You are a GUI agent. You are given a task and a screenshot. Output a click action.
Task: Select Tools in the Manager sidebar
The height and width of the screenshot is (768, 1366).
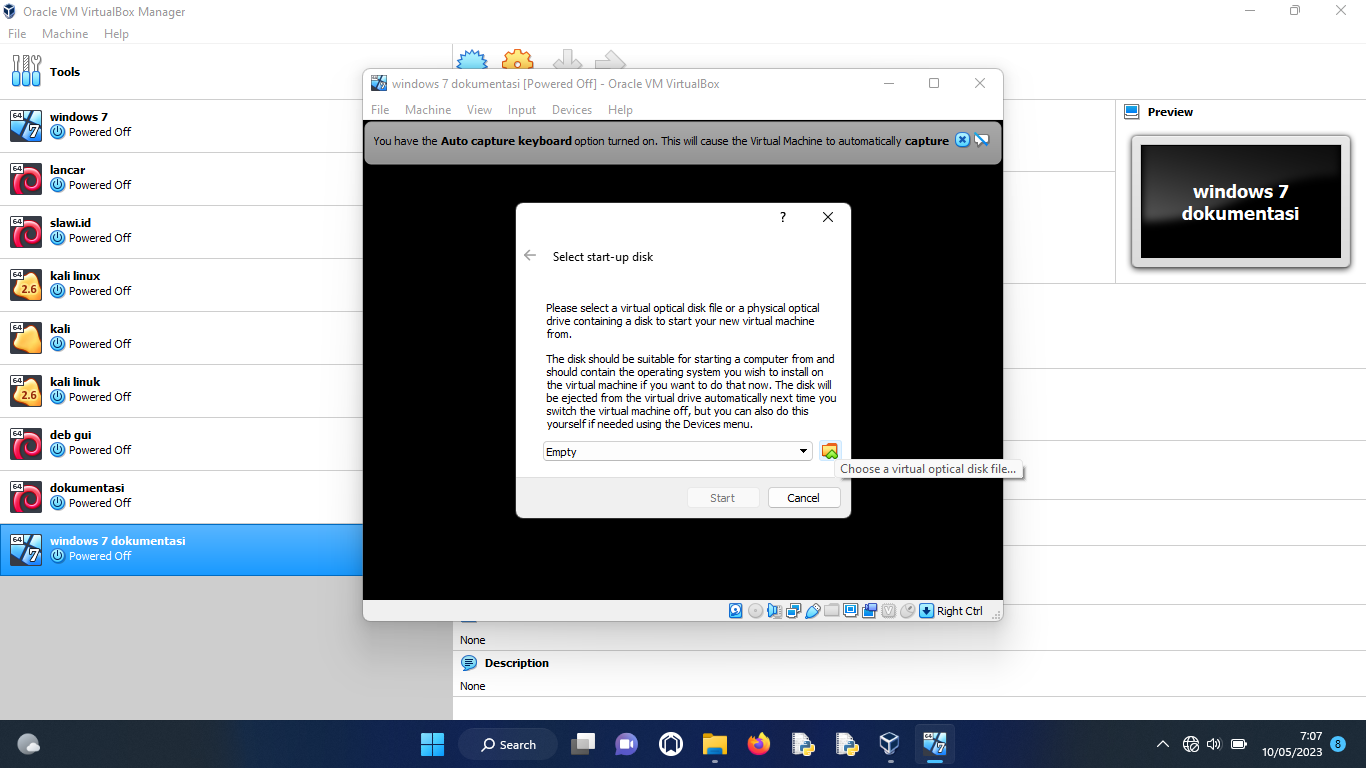coord(226,72)
